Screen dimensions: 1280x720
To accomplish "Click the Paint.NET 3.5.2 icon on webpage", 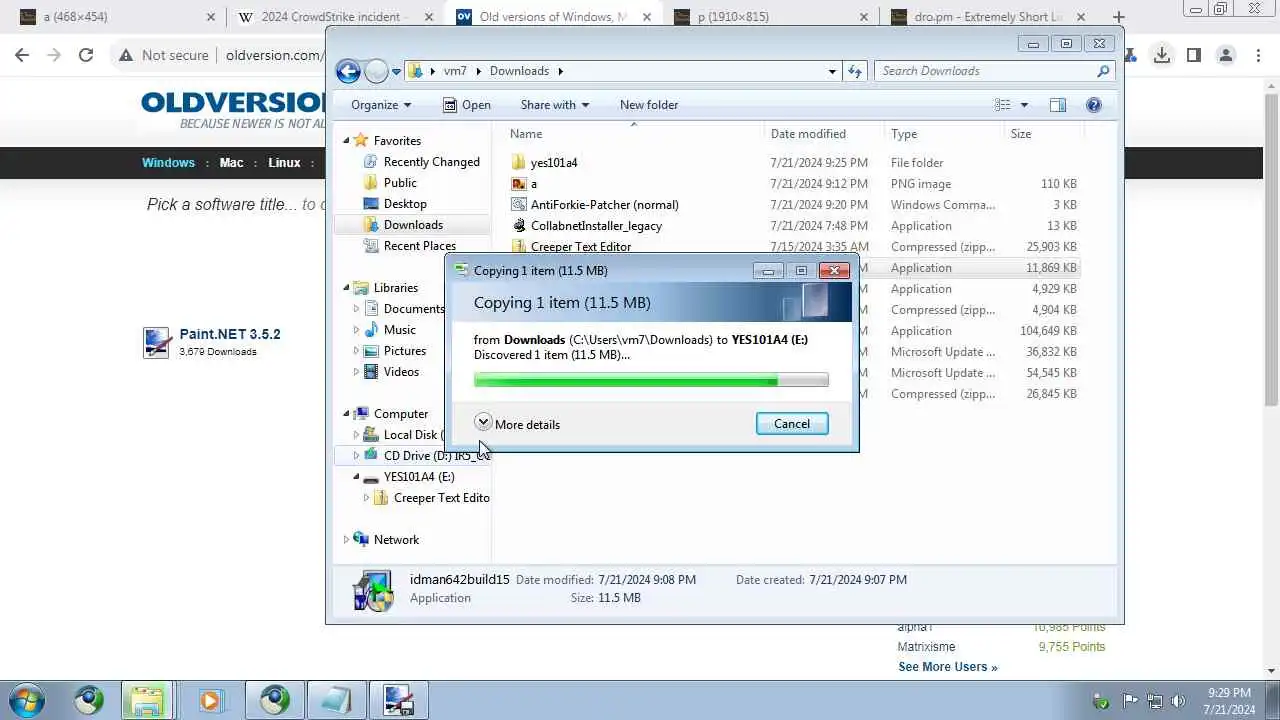I will click(156, 342).
